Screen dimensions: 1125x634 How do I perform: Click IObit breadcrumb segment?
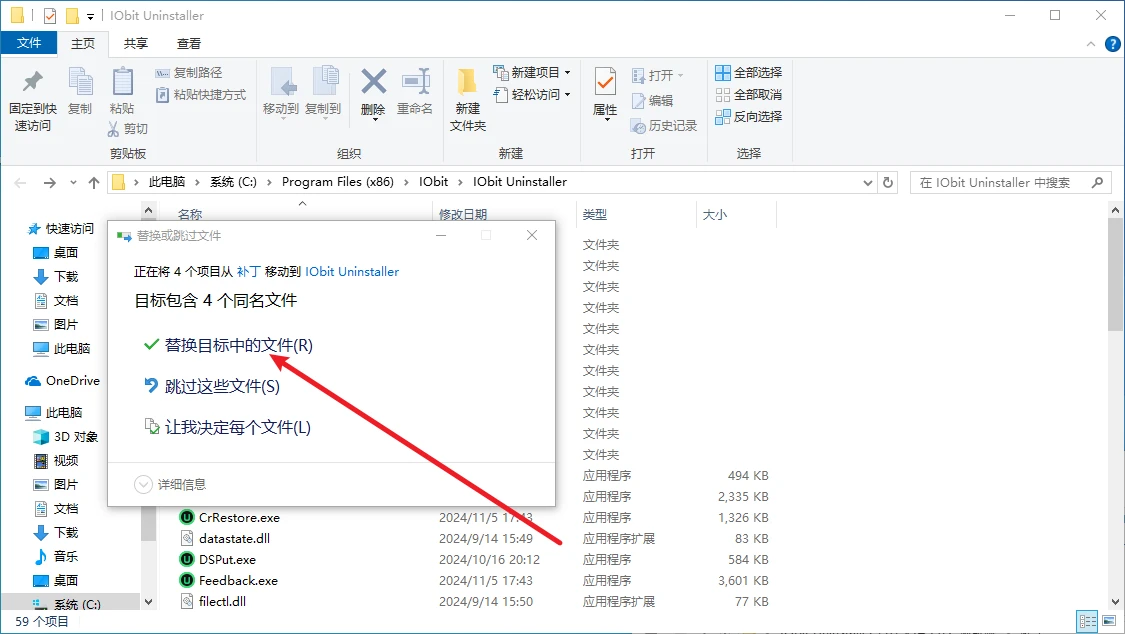click(433, 182)
